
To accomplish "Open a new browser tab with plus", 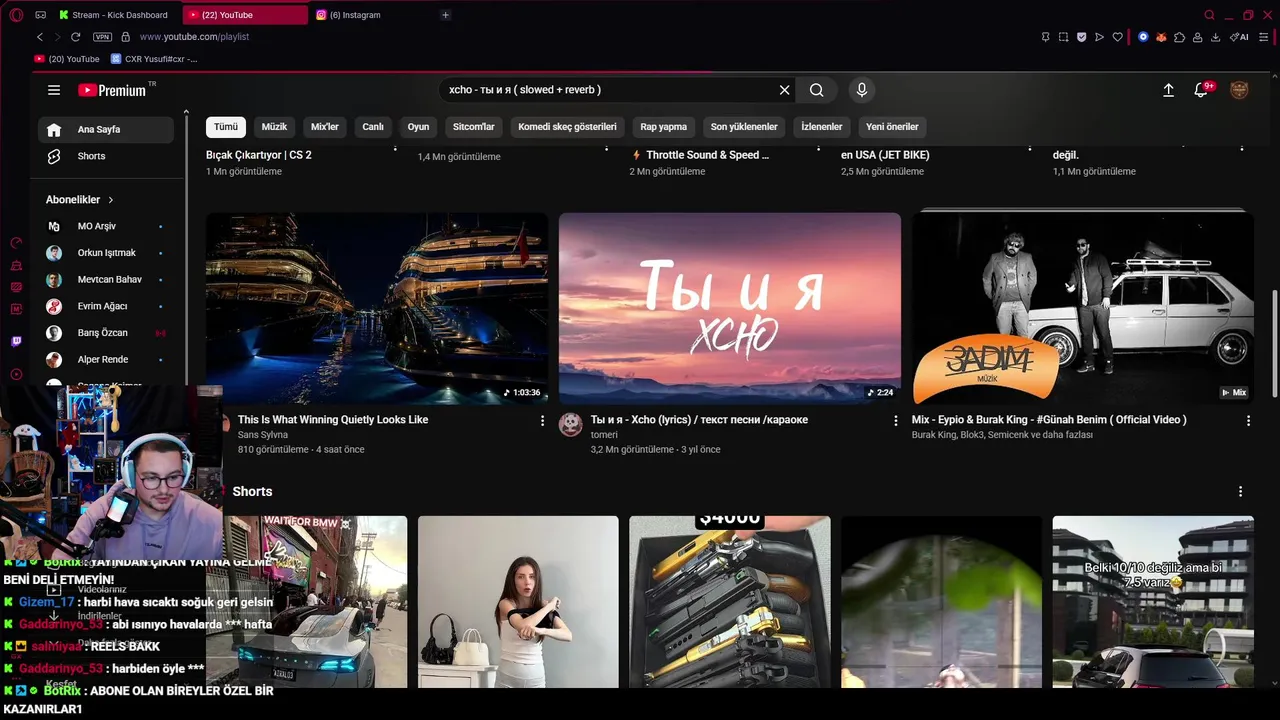I will coord(445,15).
